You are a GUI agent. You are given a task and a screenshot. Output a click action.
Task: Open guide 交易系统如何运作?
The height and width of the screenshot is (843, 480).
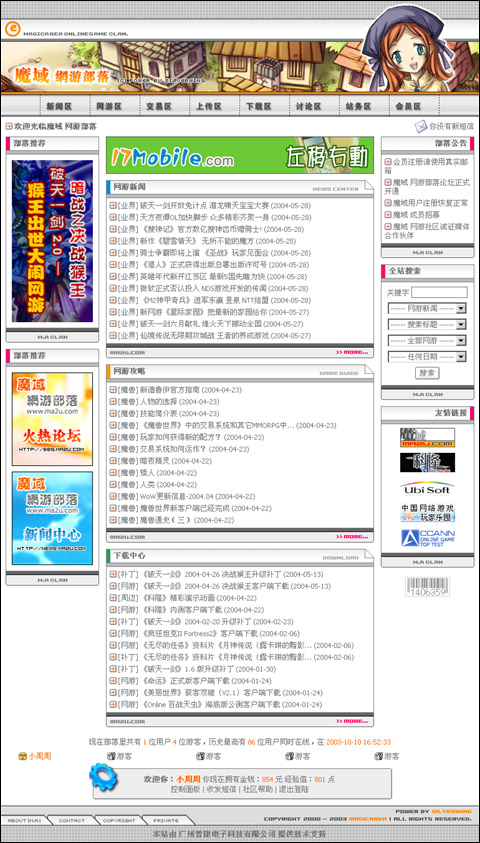click(174, 449)
